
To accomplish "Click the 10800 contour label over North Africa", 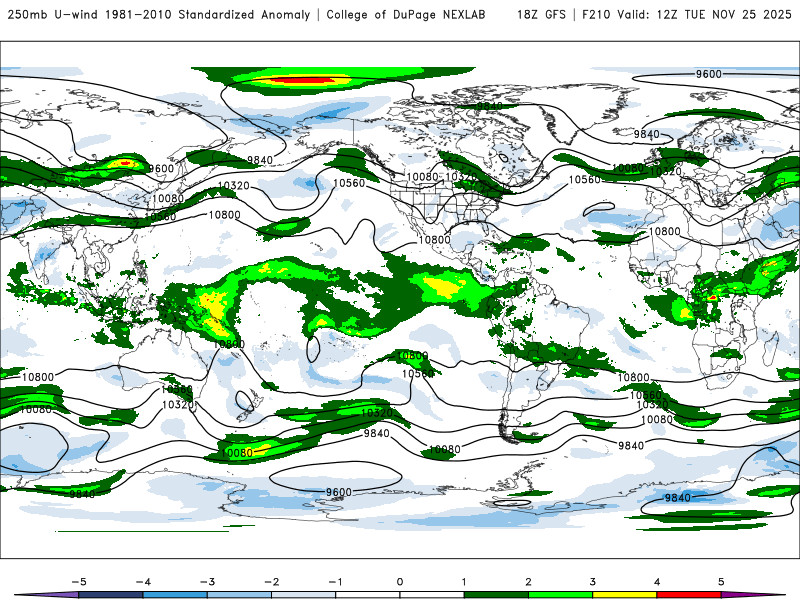I will coord(664,231).
